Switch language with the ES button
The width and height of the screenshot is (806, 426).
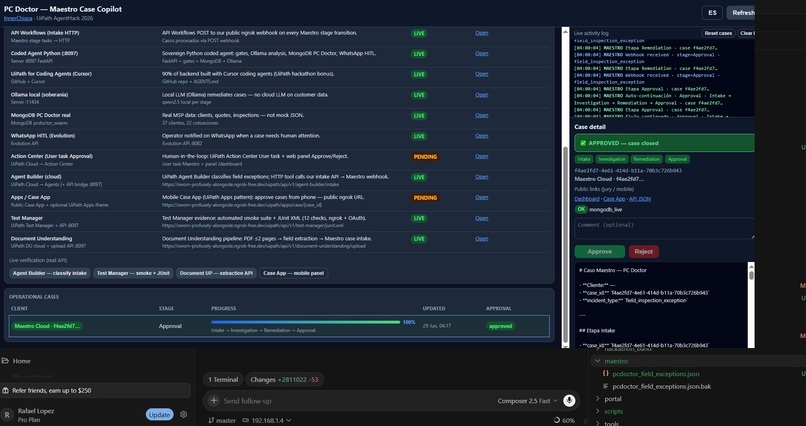tap(712, 13)
